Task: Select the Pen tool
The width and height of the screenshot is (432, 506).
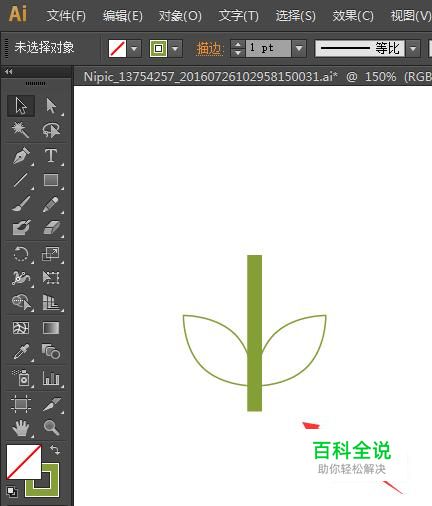Action: 21,156
